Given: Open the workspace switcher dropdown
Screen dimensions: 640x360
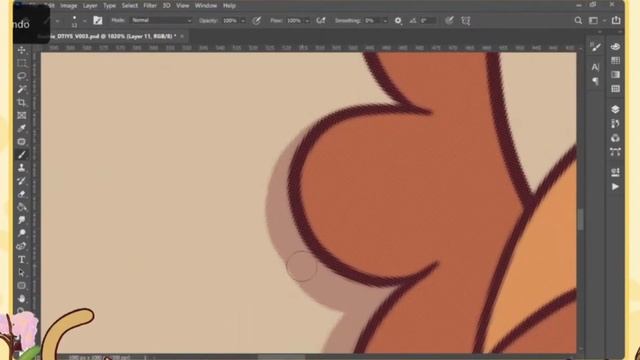Looking at the screenshot, I should [x=596, y=20].
